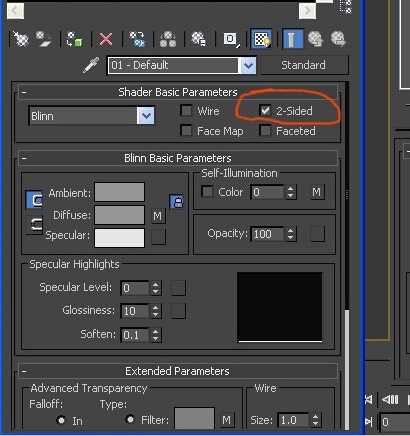Click the specular highlight graph preview

tap(280, 307)
